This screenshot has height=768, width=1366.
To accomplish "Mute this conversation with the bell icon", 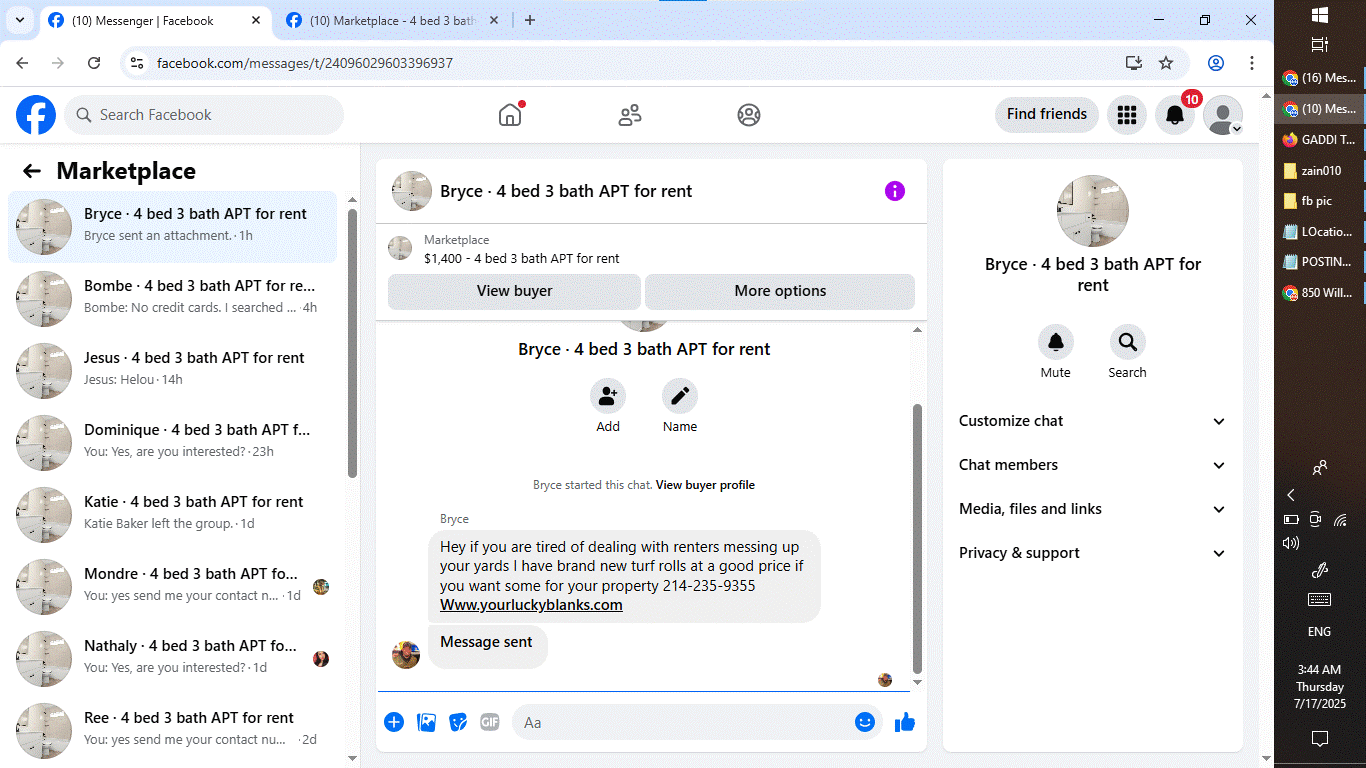I will [x=1056, y=342].
